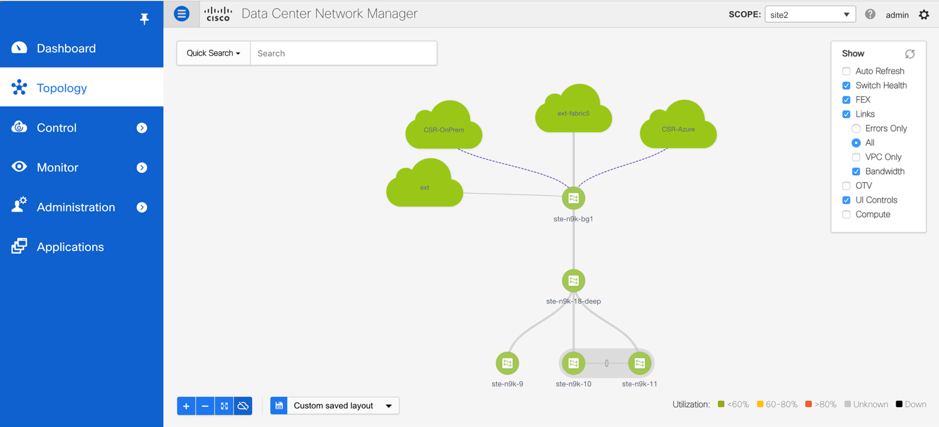
Task: Select the Errors Only radio button
Action: [856, 129]
